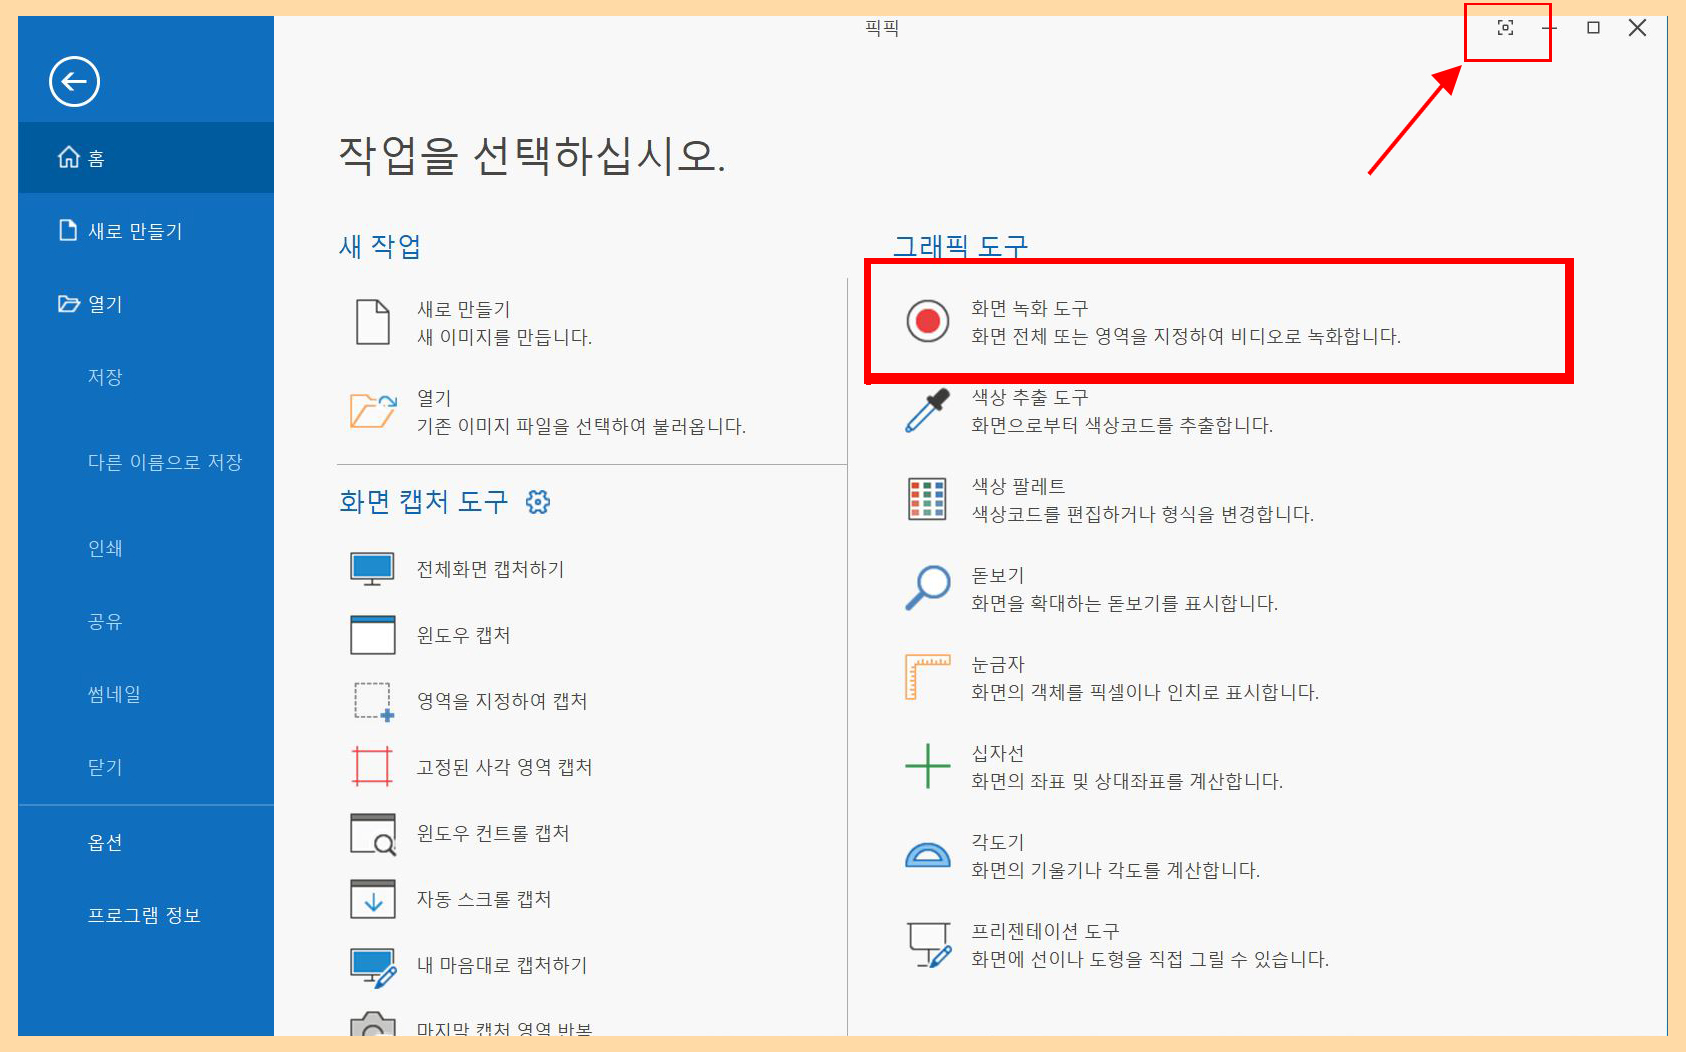Viewport: 1686px width, 1052px height.
Task: Click the 색상 팔레트 grid icon
Action: point(927,499)
